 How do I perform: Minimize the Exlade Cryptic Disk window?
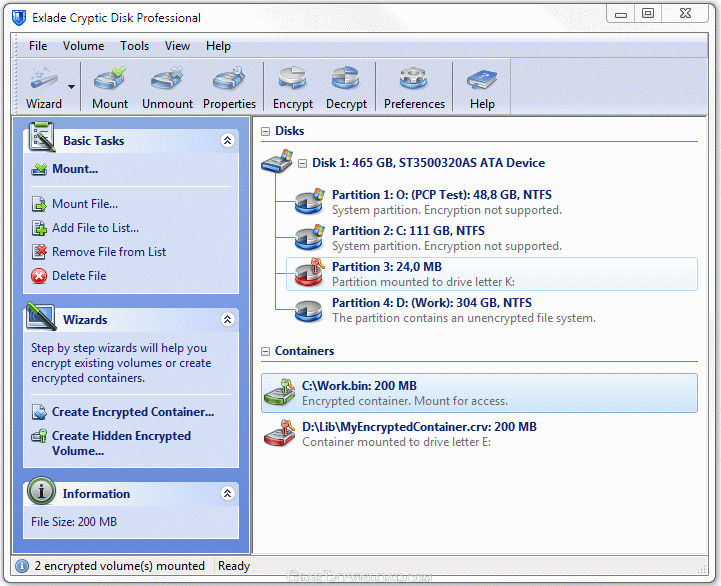click(621, 13)
